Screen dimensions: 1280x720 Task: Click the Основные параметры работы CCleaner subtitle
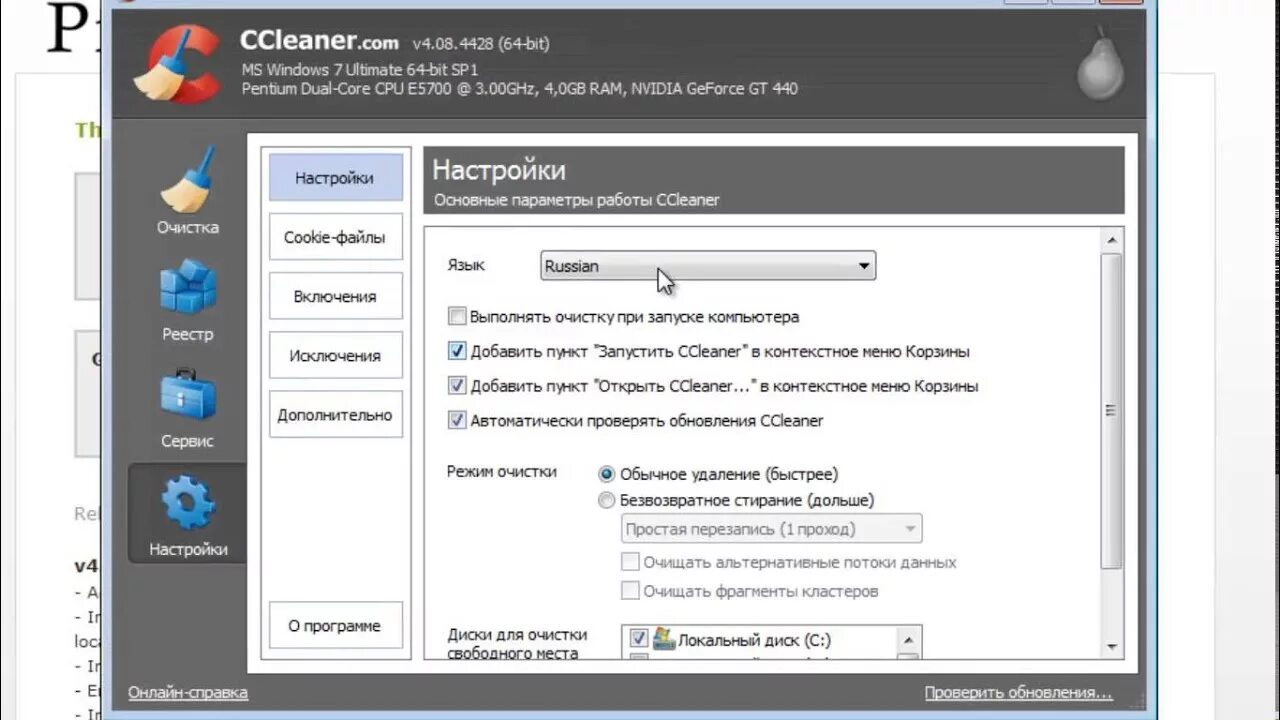coord(577,200)
